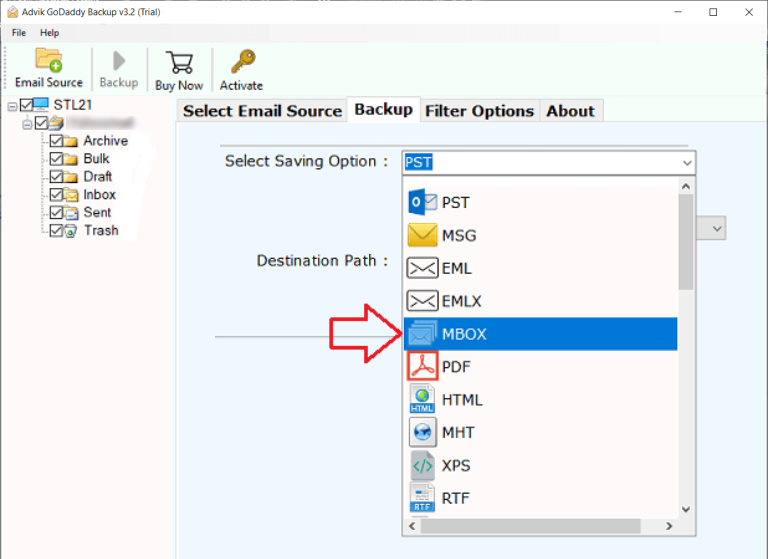
Task: Click the Backup play arrow icon
Action: click(x=119, y=61)
